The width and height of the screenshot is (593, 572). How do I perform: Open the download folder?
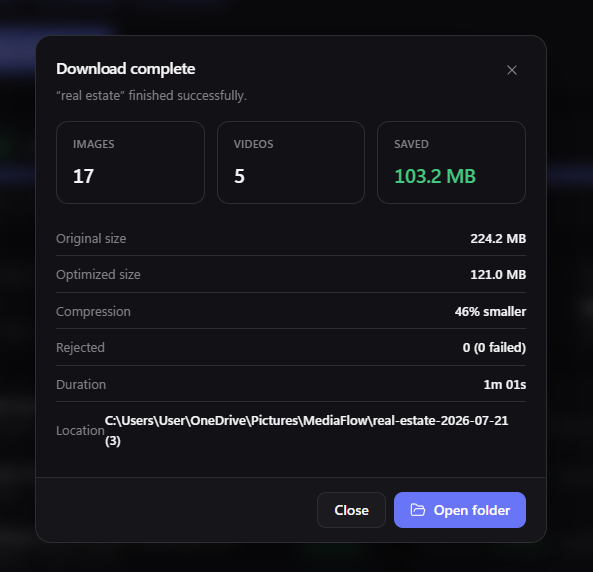tap(460, 510)
